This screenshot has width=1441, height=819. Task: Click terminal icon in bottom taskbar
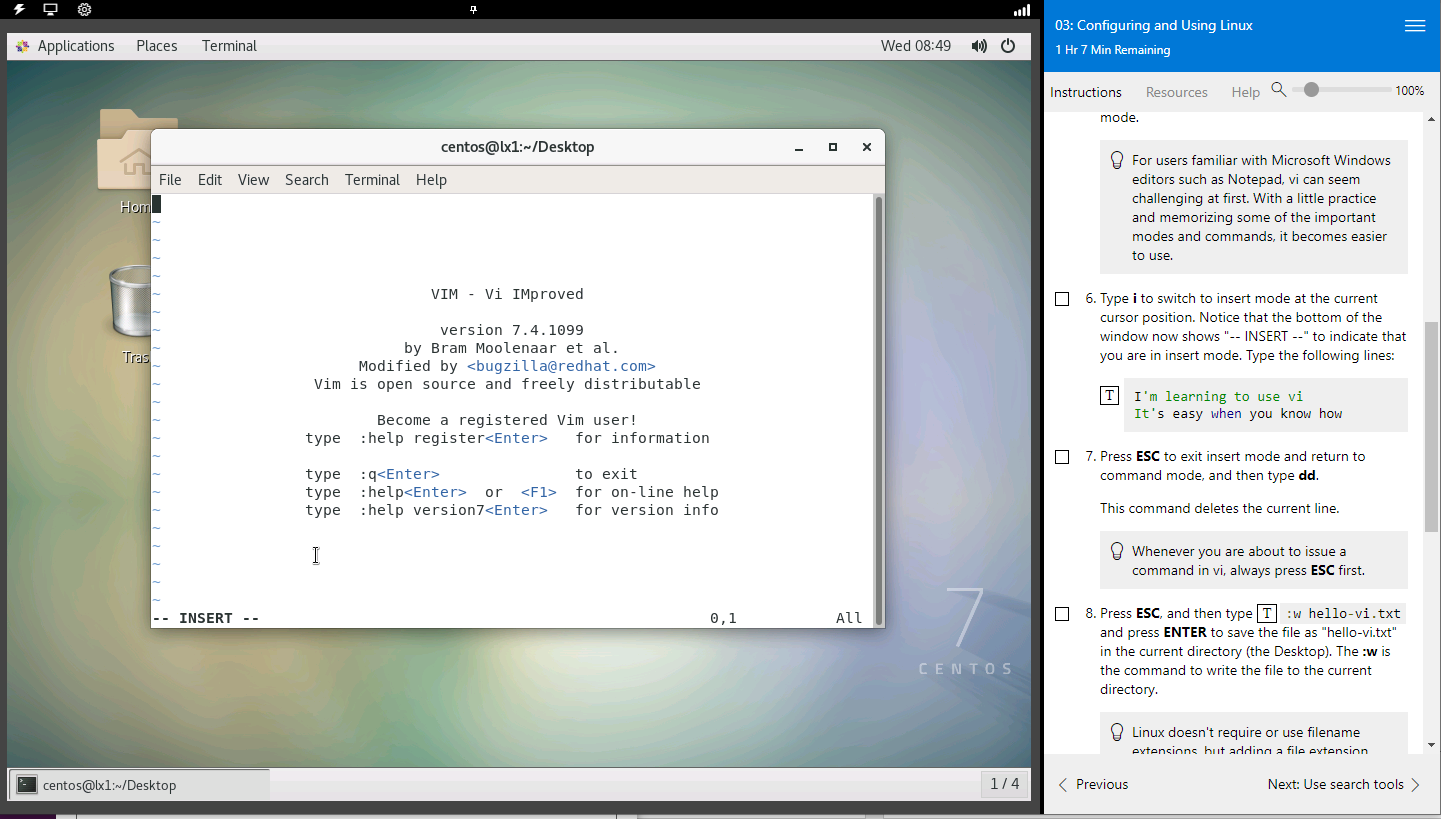tap(28, 785)
